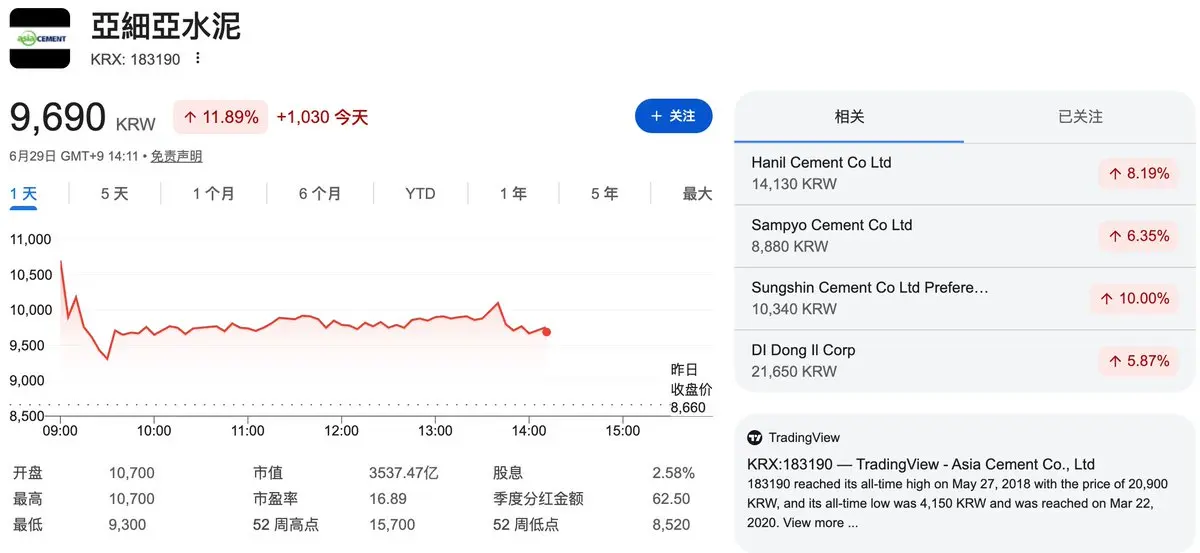Click the 開盤 value 10,700 next to 开盘
1200x553 pixels.
132,473
